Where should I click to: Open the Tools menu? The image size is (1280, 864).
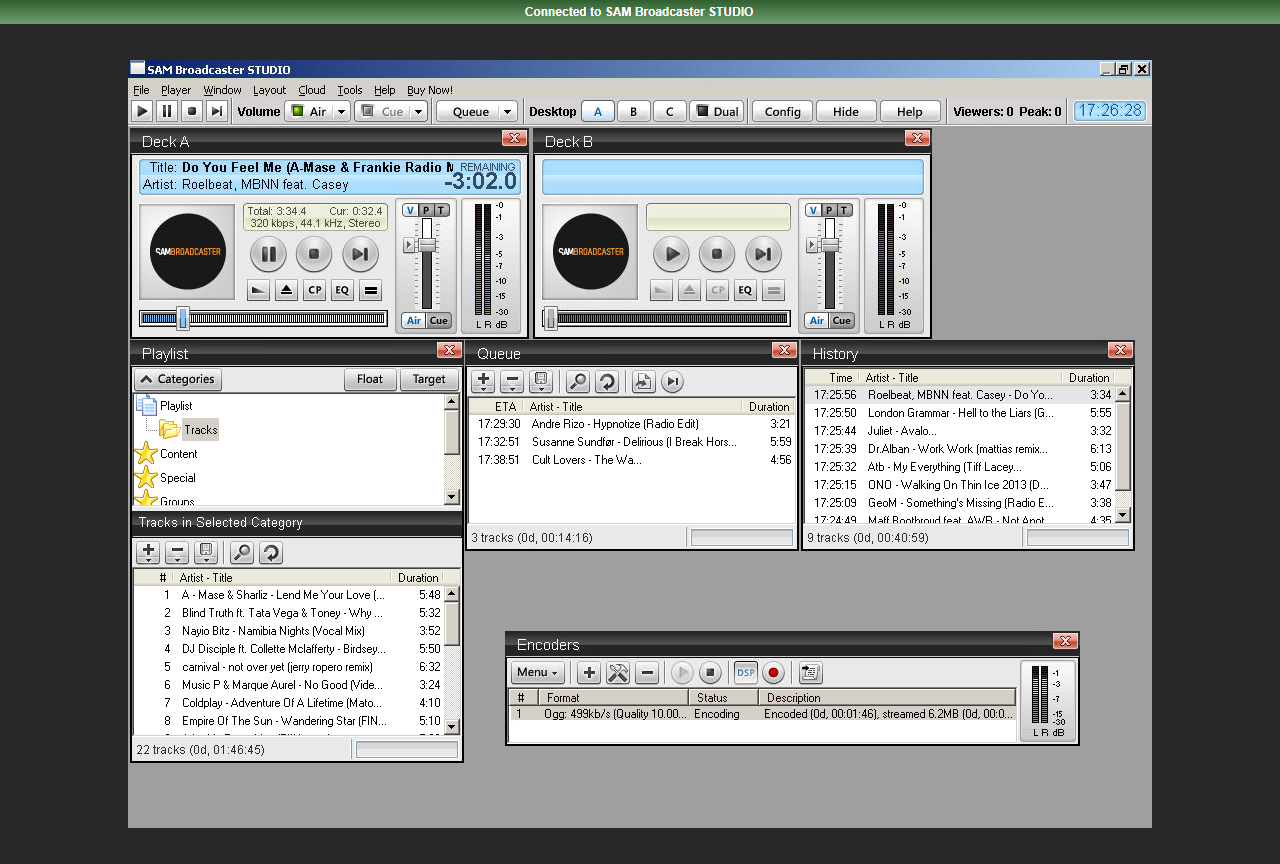(x=349, y=89)
